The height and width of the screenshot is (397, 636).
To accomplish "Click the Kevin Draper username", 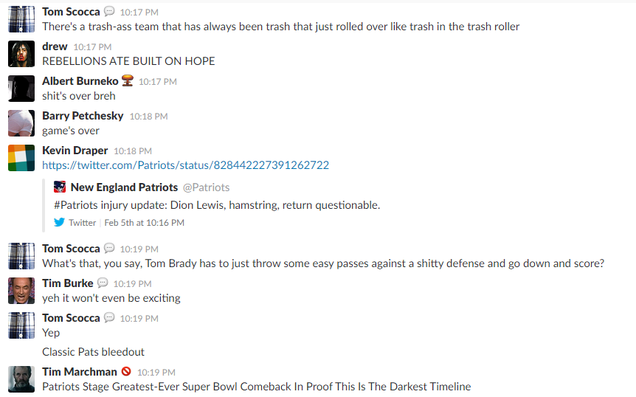I will 75,150.
